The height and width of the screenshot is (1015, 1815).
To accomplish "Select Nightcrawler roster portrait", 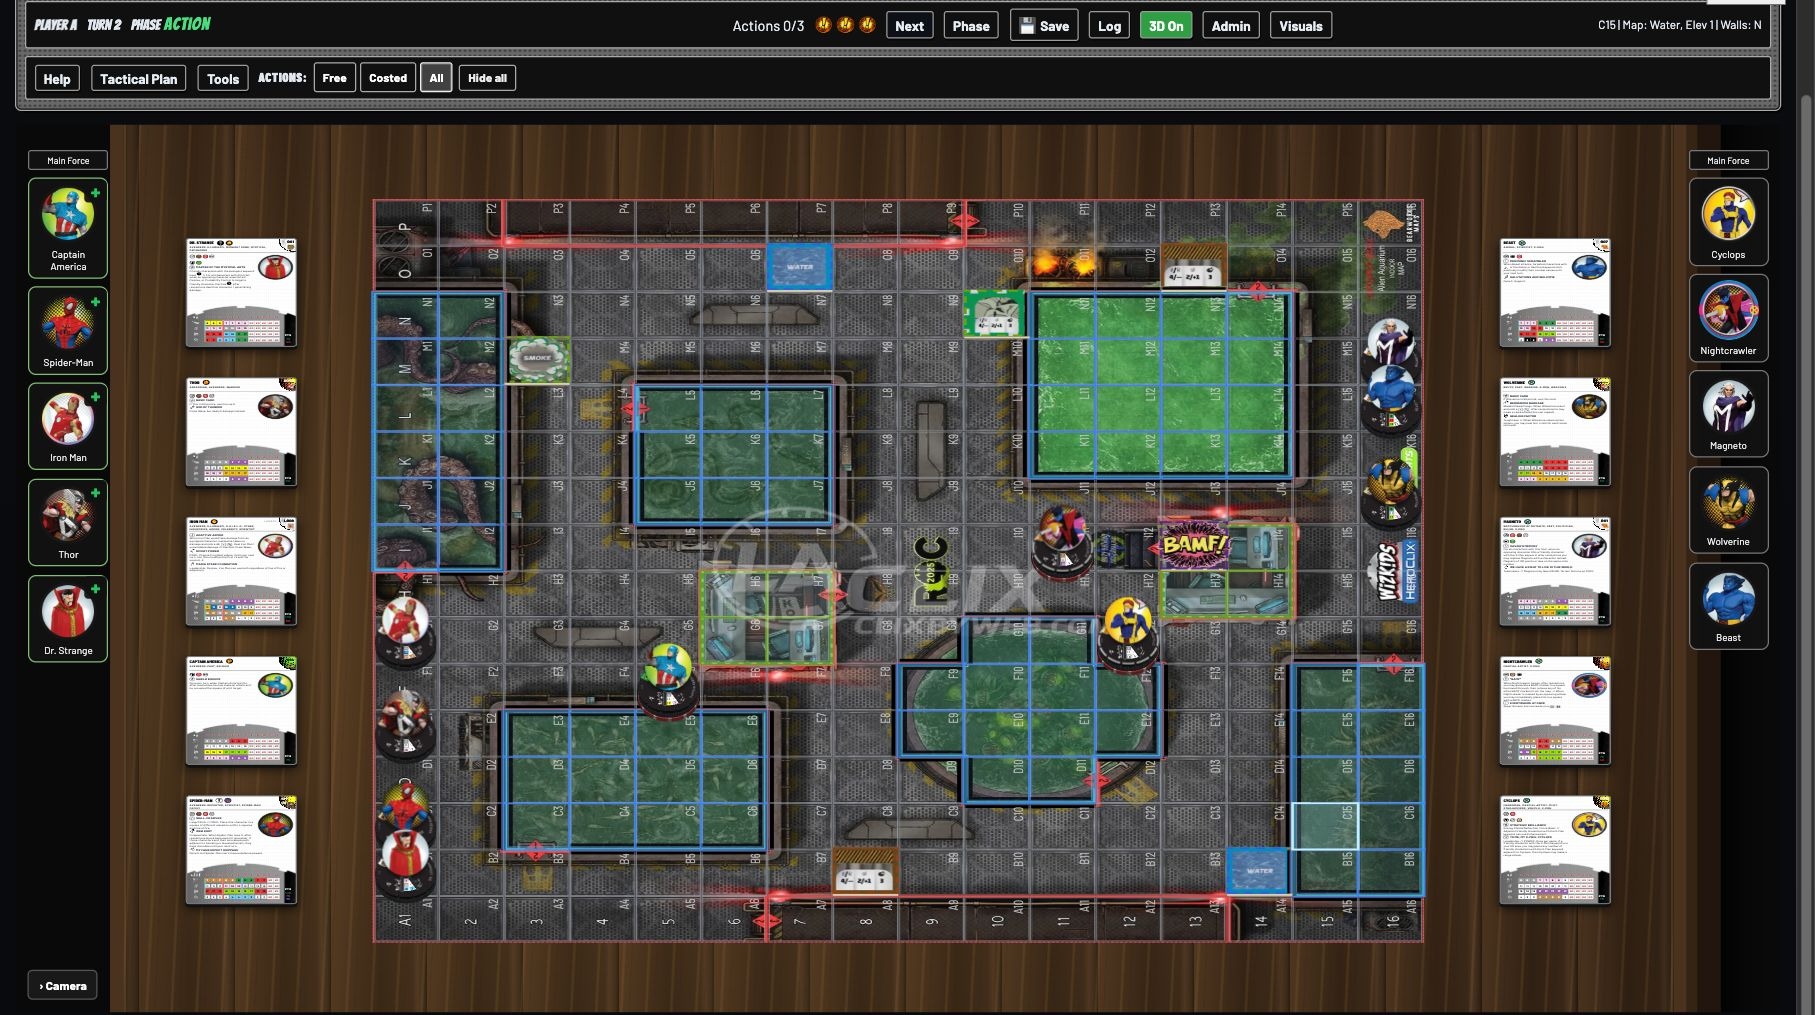I will tap(1728, 318).
